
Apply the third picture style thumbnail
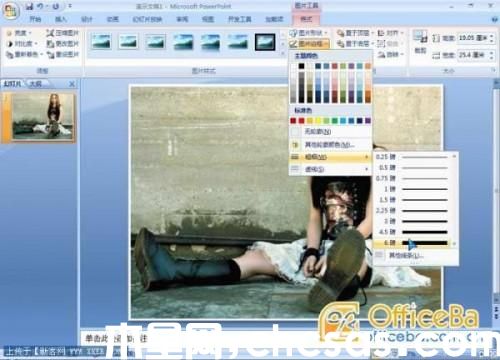[156, 42]
